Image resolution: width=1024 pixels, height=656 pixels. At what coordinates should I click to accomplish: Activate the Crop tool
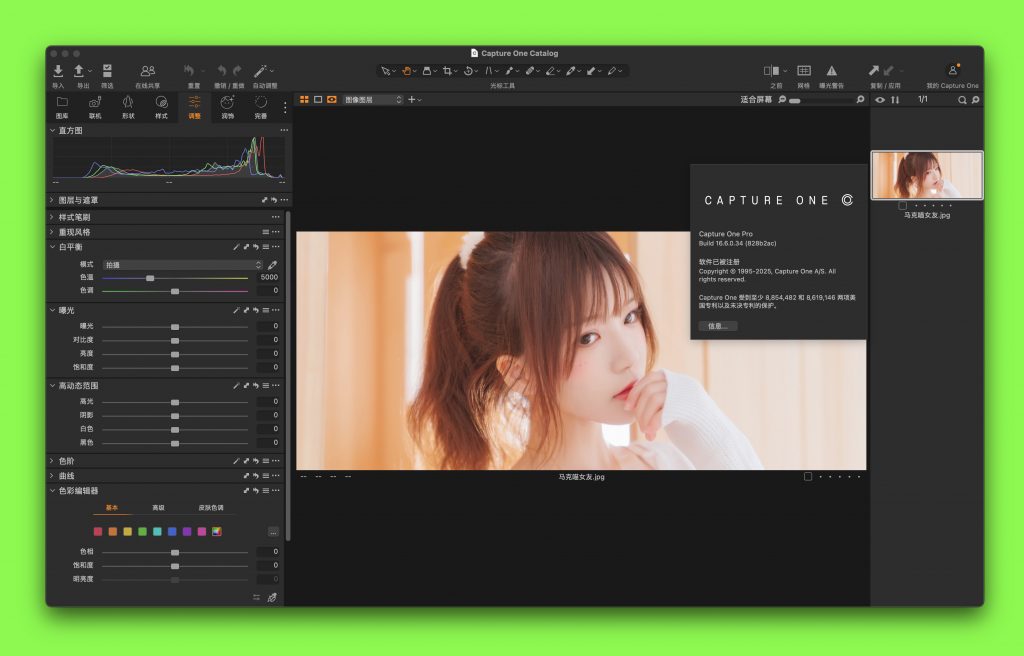[x=445, y=70]
